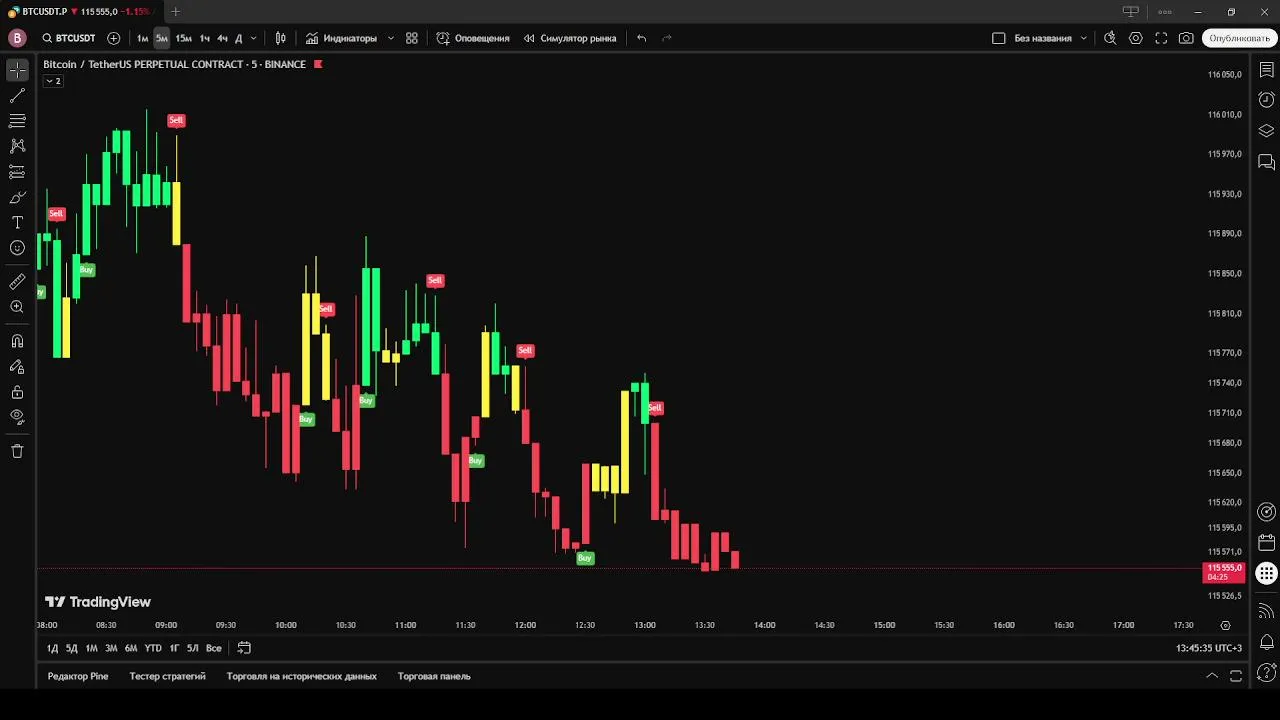Screen dimensions: 1280x720
Task: Select the chart layout square icon
Action: click(x=998, y=38)
